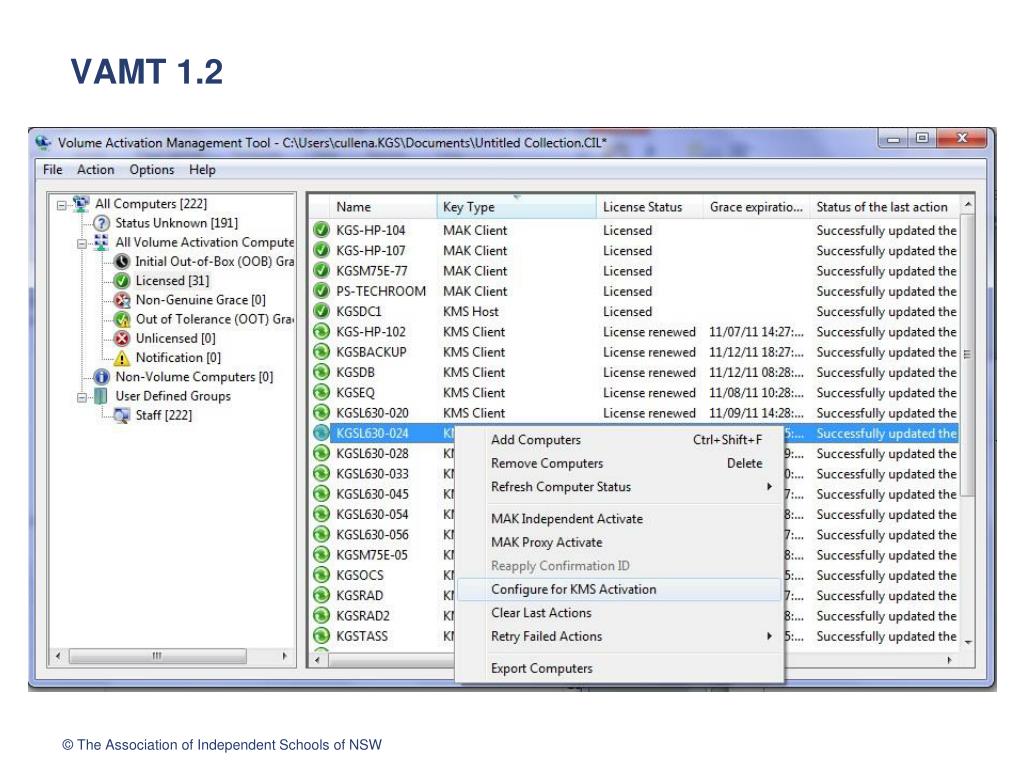Click the Non-Genuine Grace icon

[122, 300]
